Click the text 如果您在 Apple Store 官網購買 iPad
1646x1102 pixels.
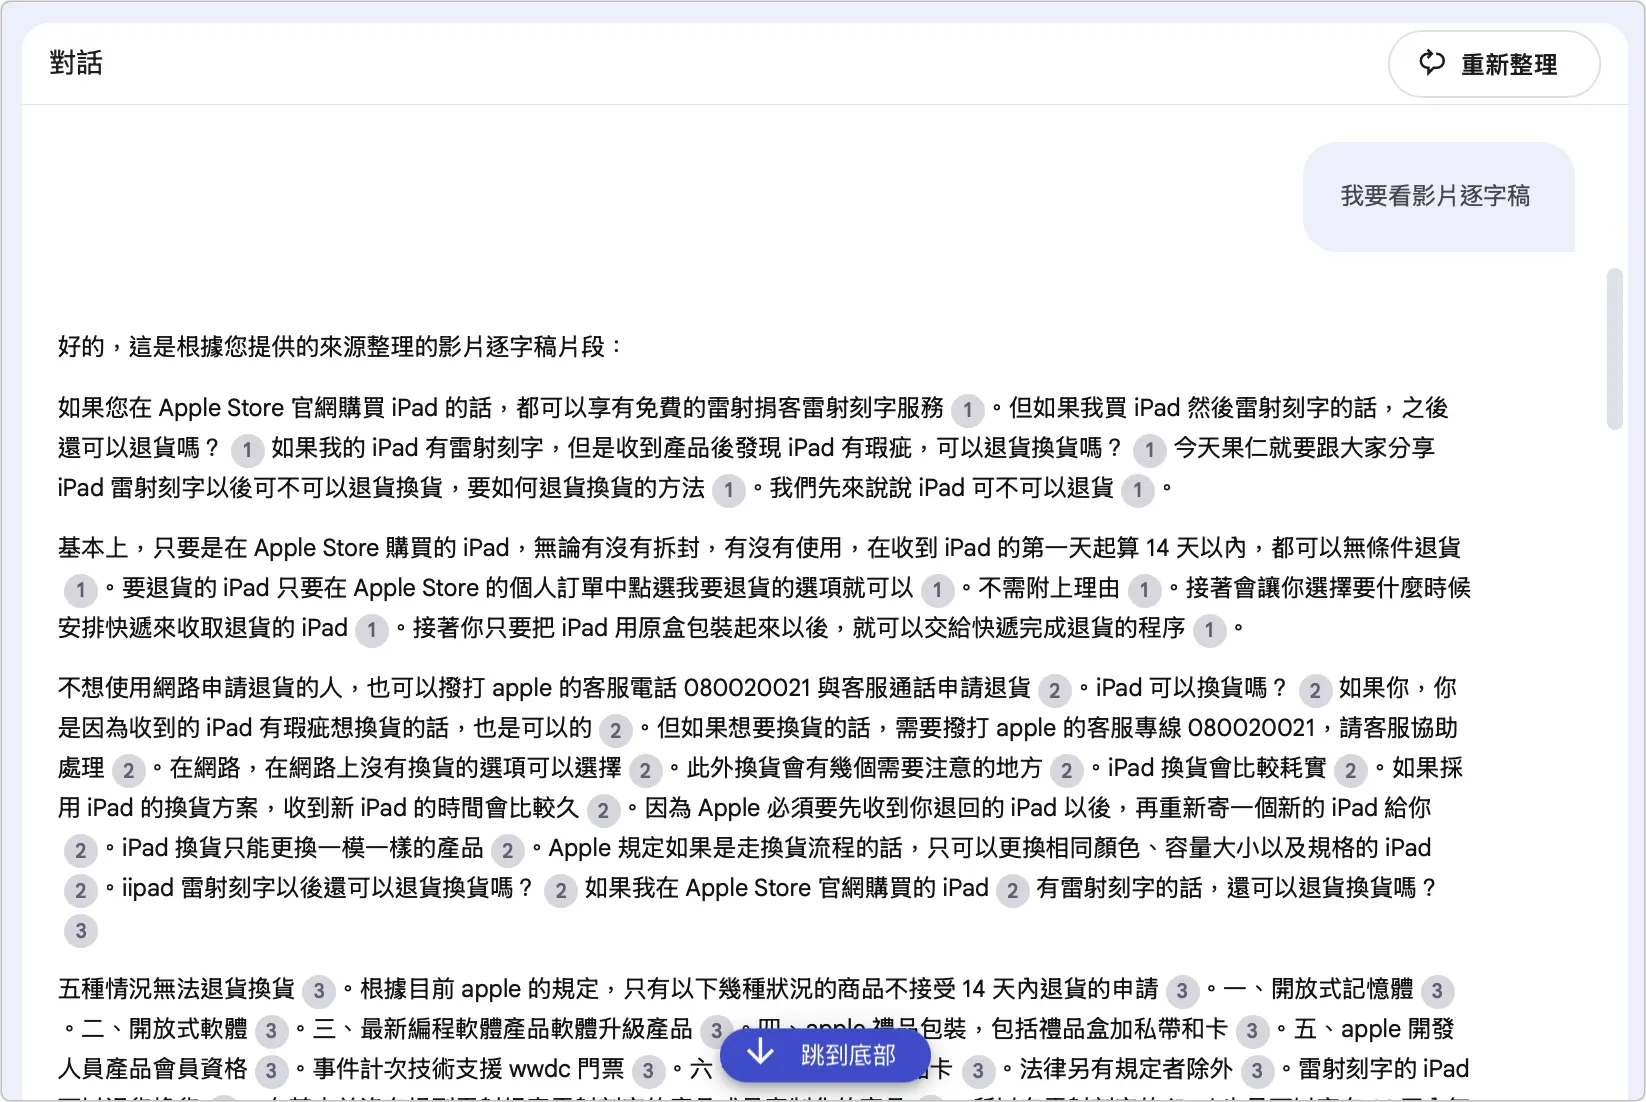pyautogui.click(x=248, y=408)
